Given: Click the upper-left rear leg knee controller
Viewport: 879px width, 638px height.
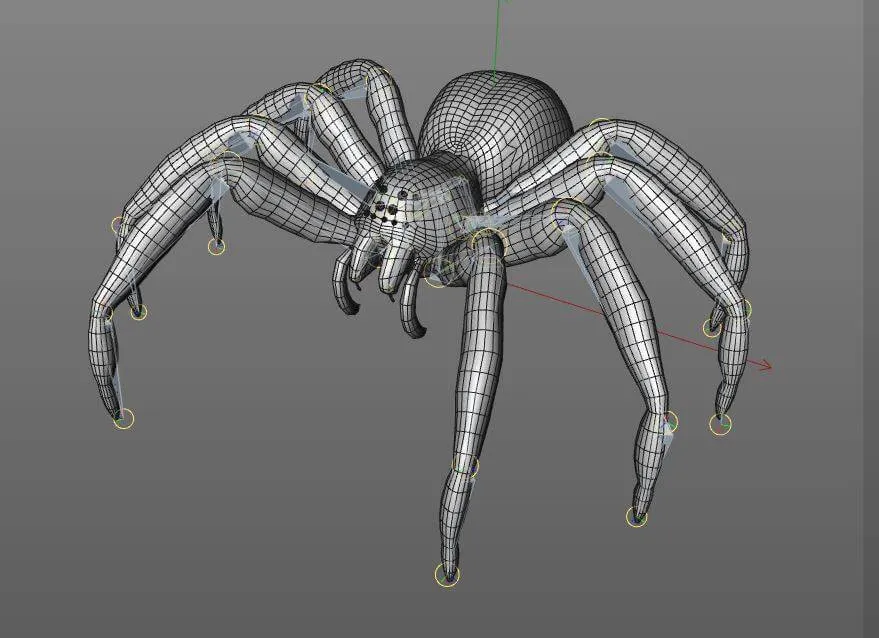Looking at the screenshot, I should [320, 92].
